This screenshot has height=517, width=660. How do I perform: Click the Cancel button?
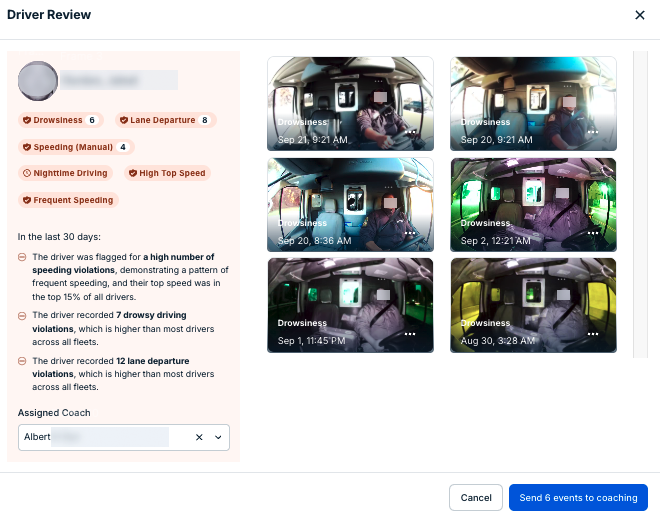(475, 498)
